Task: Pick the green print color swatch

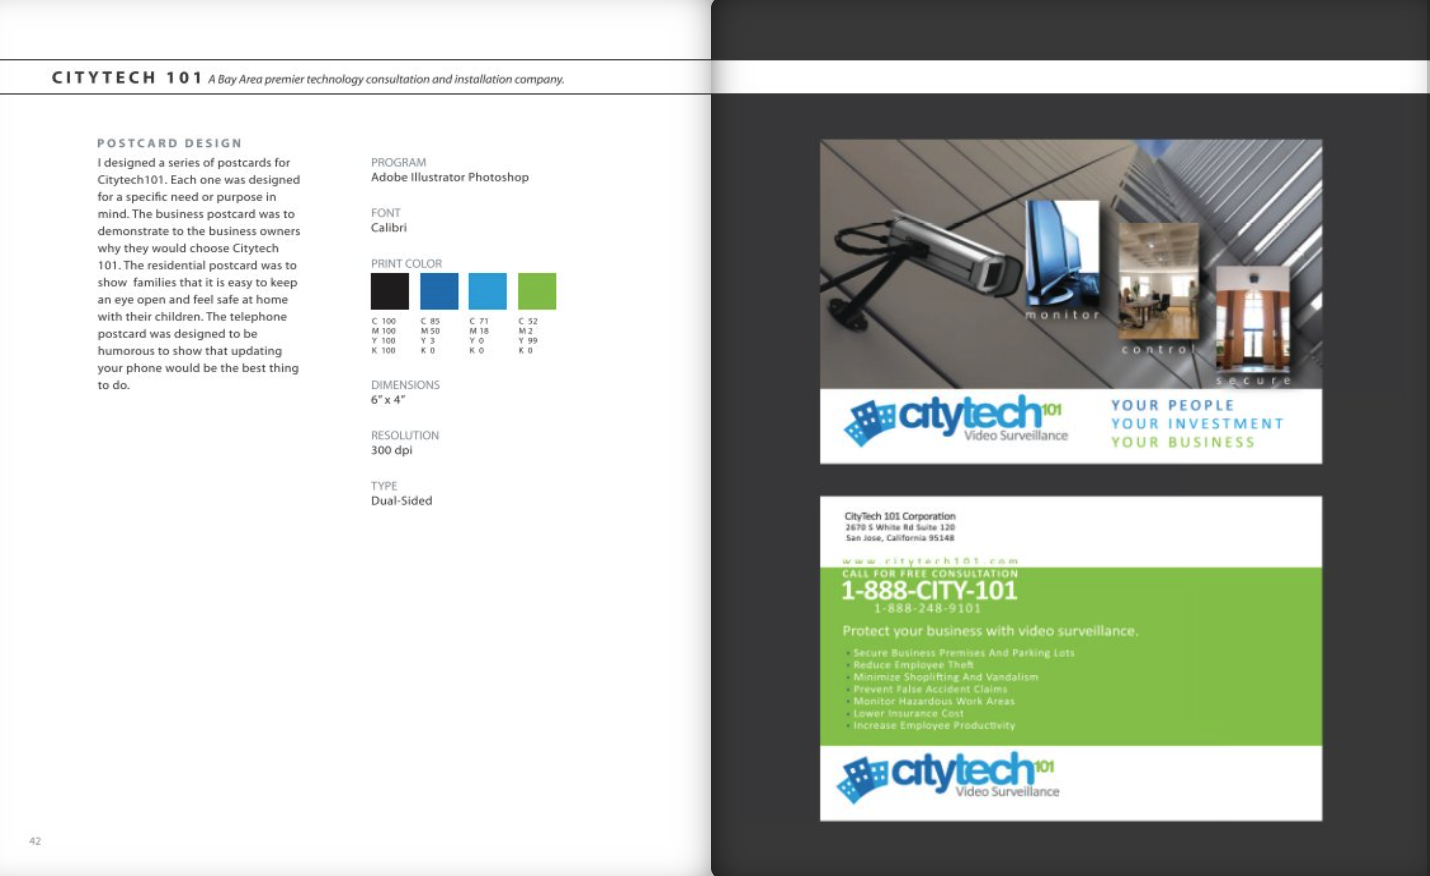Action: (x=537, y=291)
